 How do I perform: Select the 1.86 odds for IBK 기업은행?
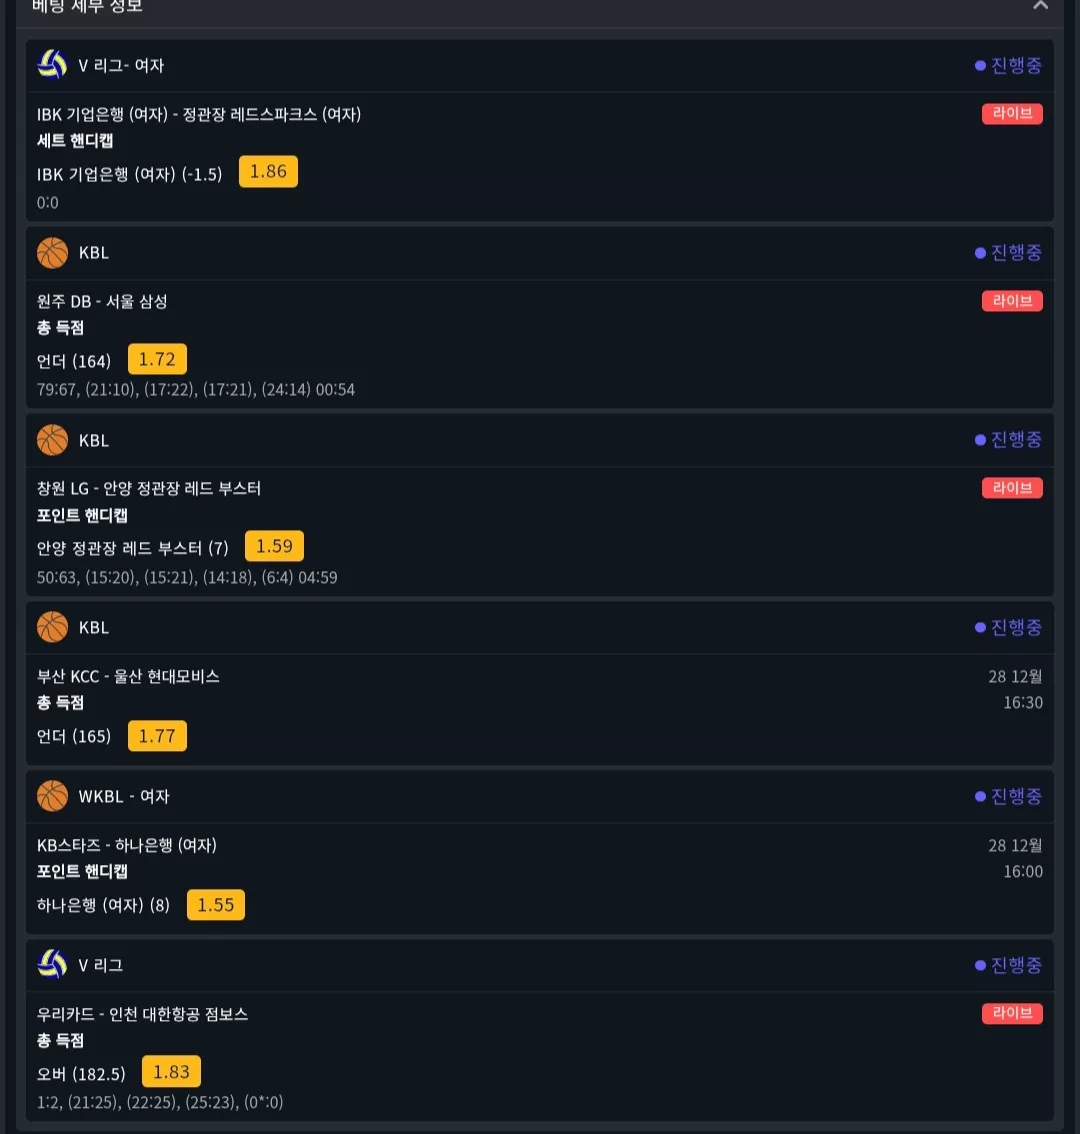tap(268, 171)
